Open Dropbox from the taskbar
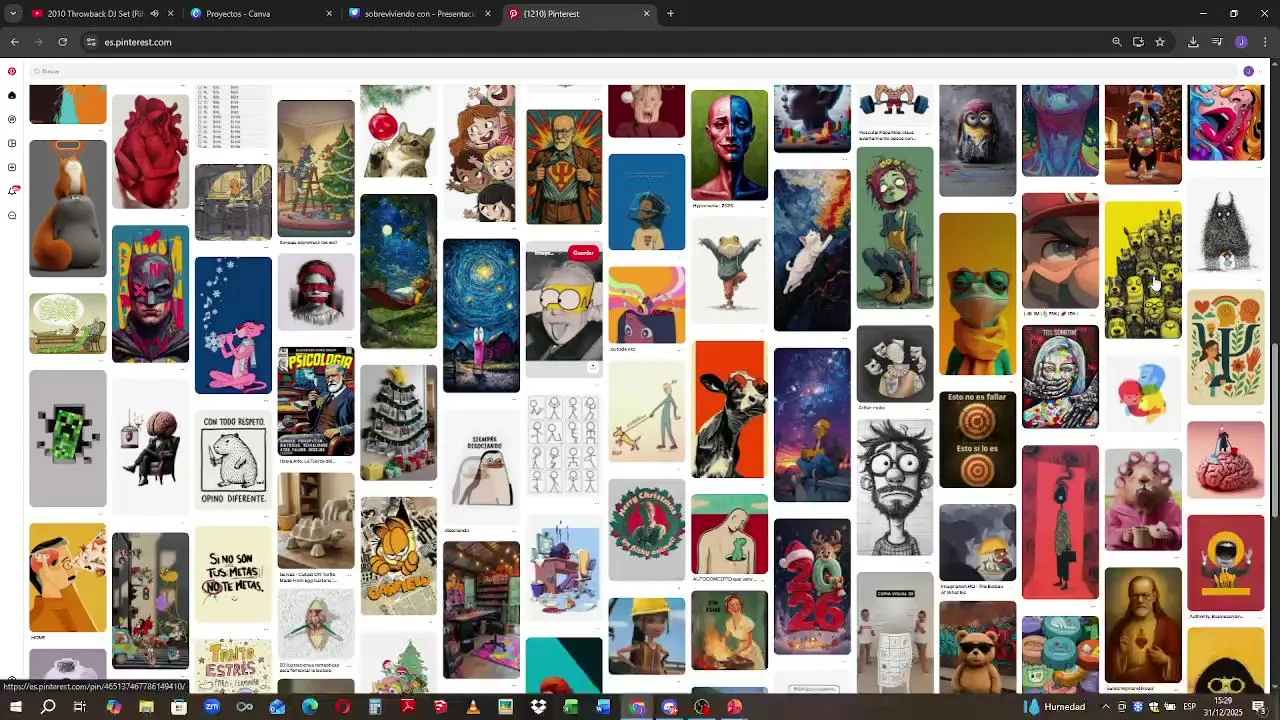 coord(538,707)
